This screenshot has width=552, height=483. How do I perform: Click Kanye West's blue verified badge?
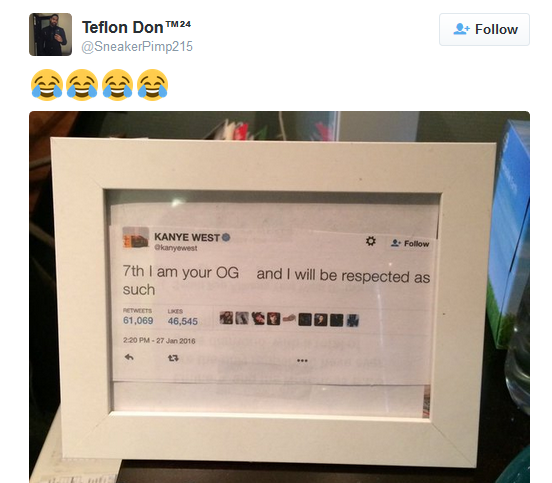click(x=226, y=237)
